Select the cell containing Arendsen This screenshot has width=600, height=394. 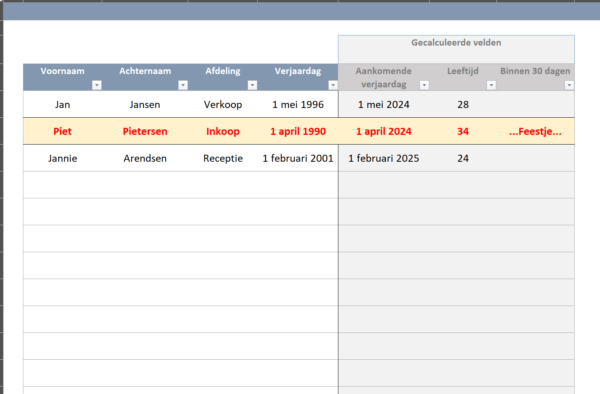pos(145,158)
